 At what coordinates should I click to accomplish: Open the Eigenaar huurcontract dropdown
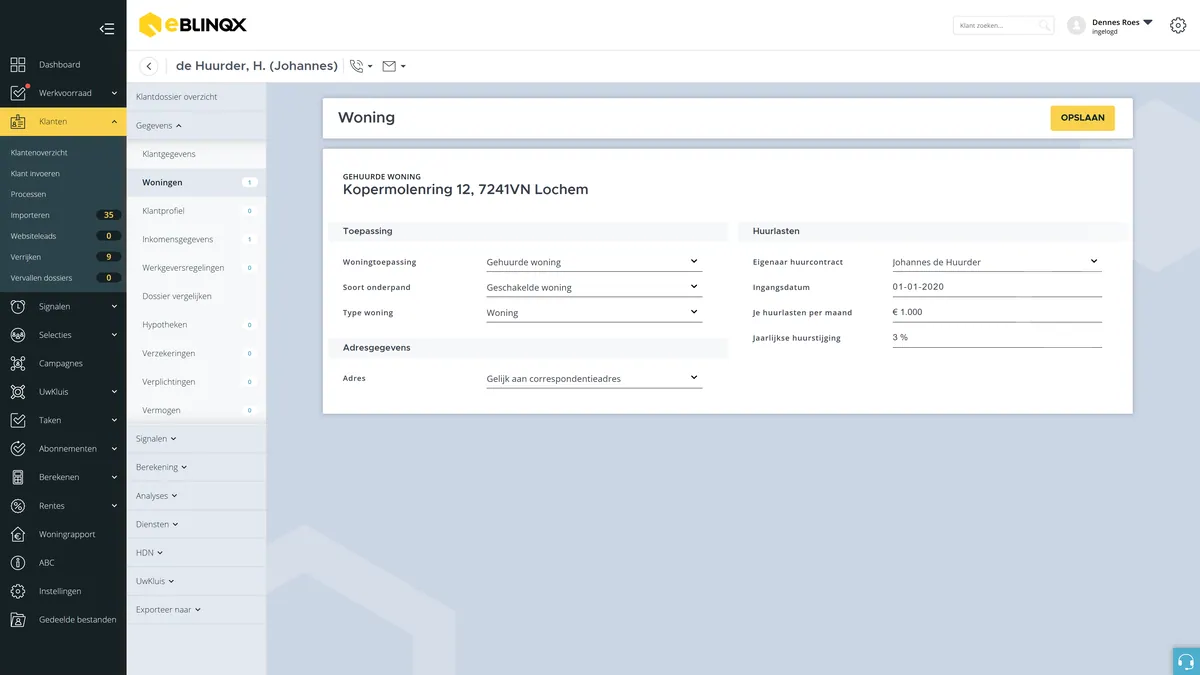pyautogui.click(x=997, y=262)
